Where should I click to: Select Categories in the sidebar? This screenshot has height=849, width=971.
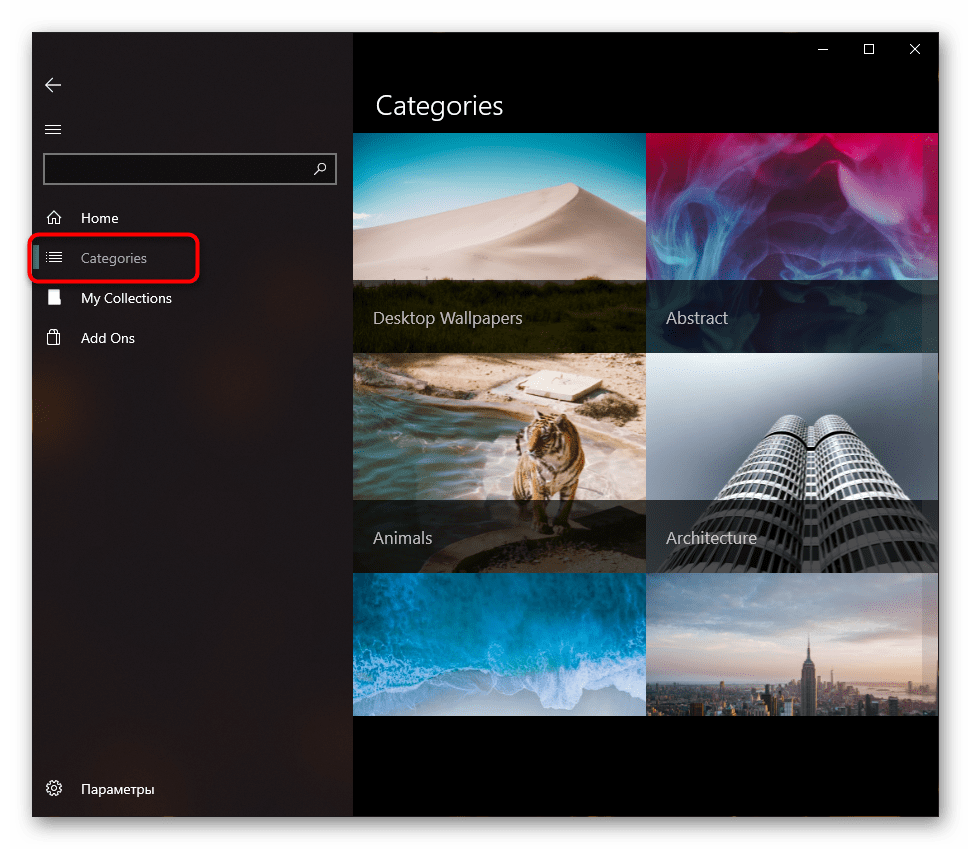click(114, 258)
